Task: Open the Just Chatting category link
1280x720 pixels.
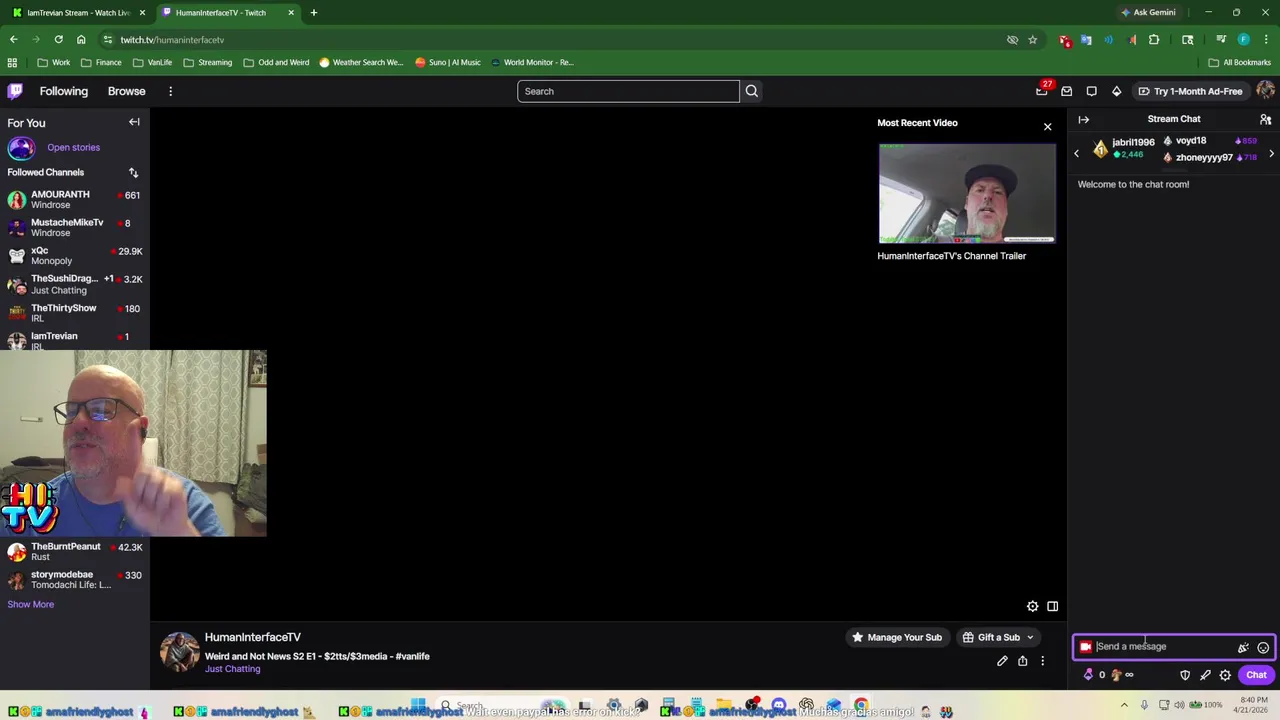Action: coord(232,669)
